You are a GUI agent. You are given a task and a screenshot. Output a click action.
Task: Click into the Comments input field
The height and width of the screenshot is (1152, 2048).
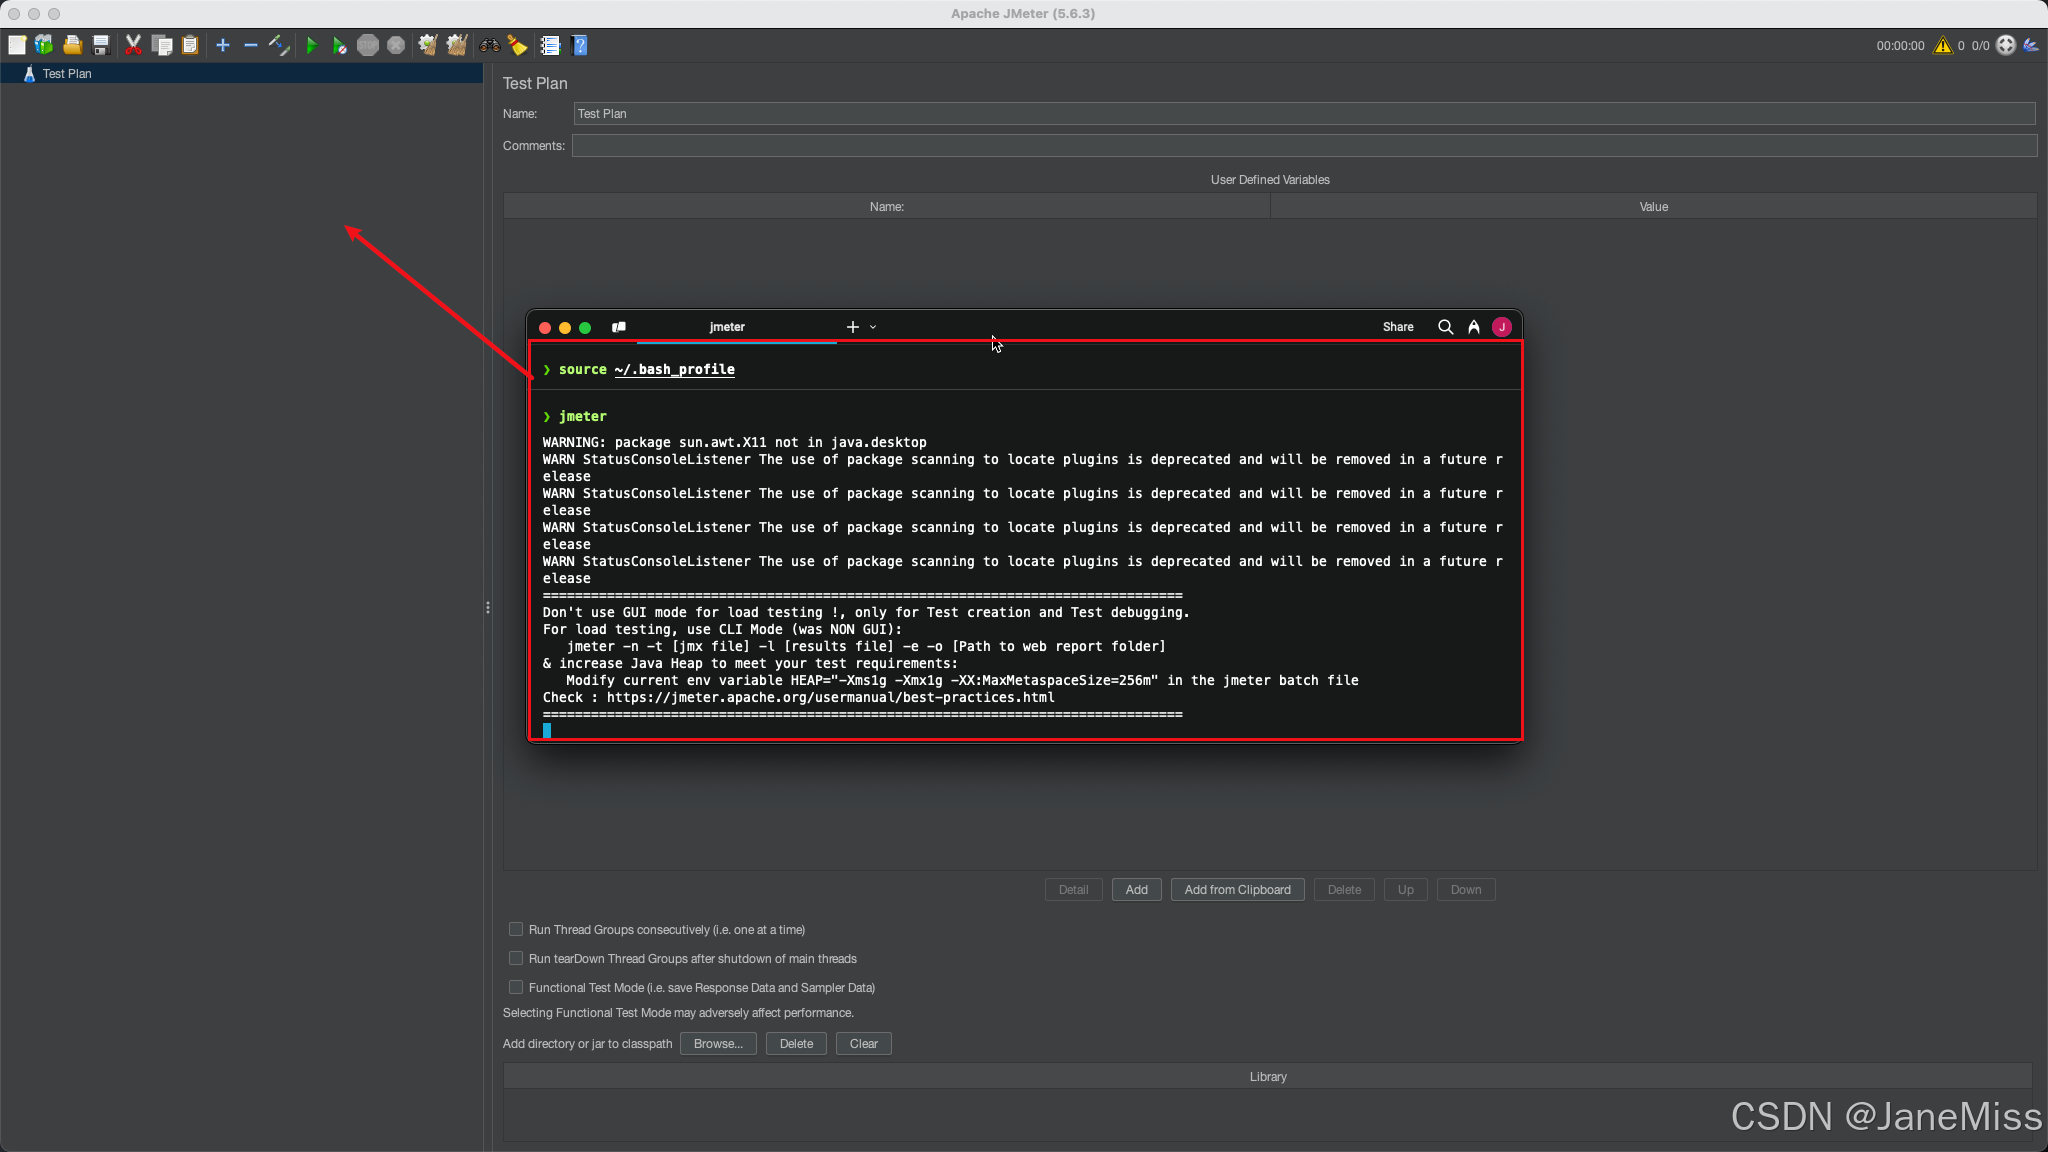point(1304,146)
